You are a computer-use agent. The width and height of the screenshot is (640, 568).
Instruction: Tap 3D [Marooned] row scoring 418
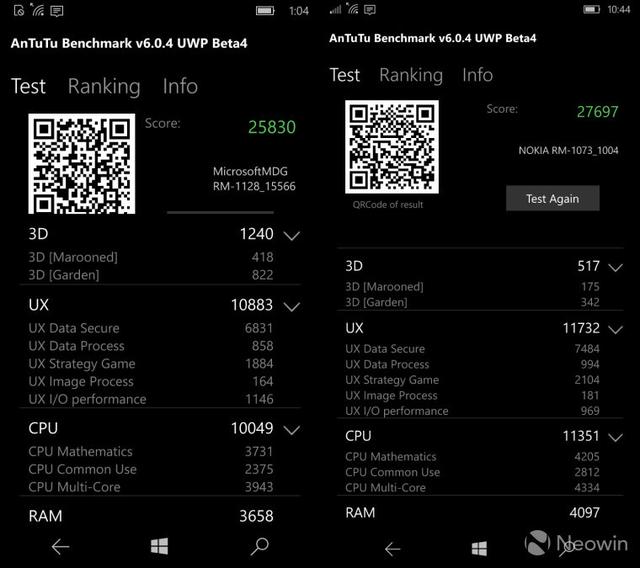pos(151,257)
